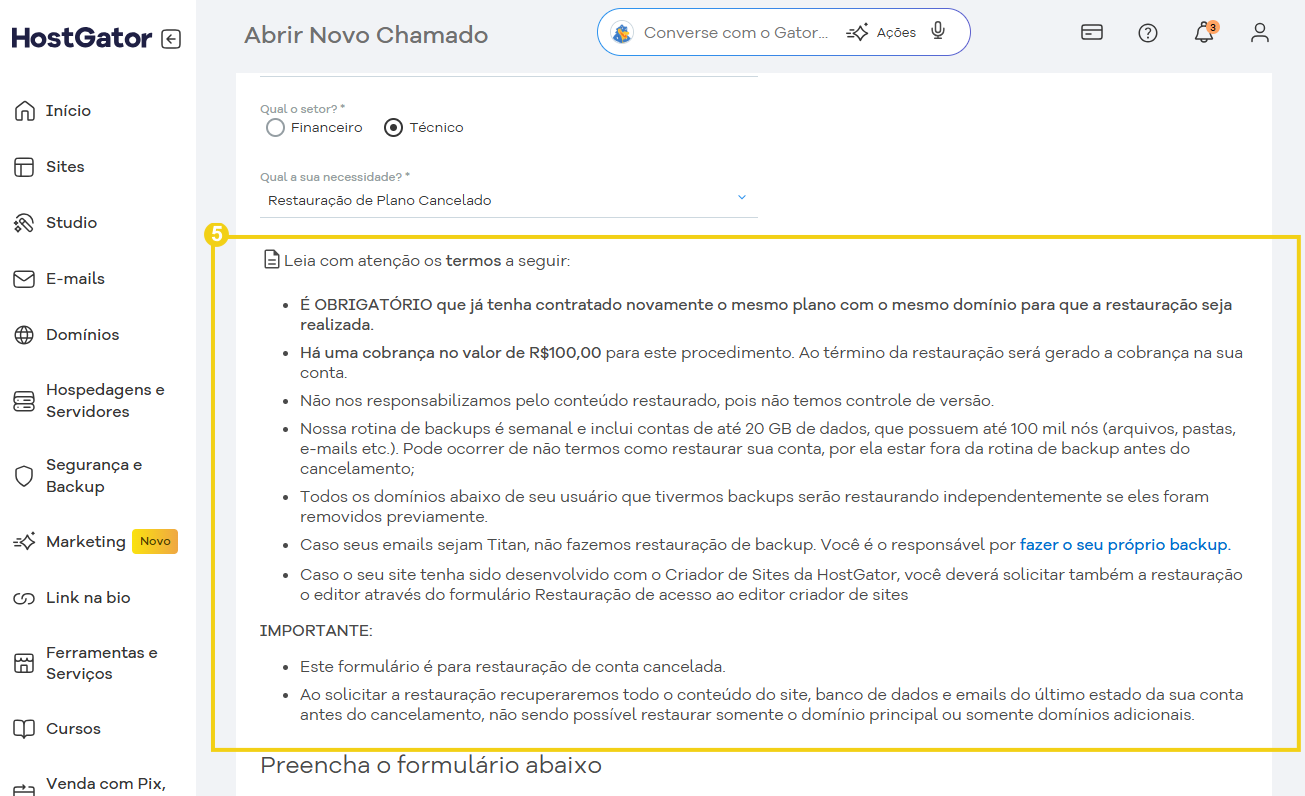Click the 'Abrir Novo Chamado' page title
1305x796 pixels.
[x=366, y=35]
